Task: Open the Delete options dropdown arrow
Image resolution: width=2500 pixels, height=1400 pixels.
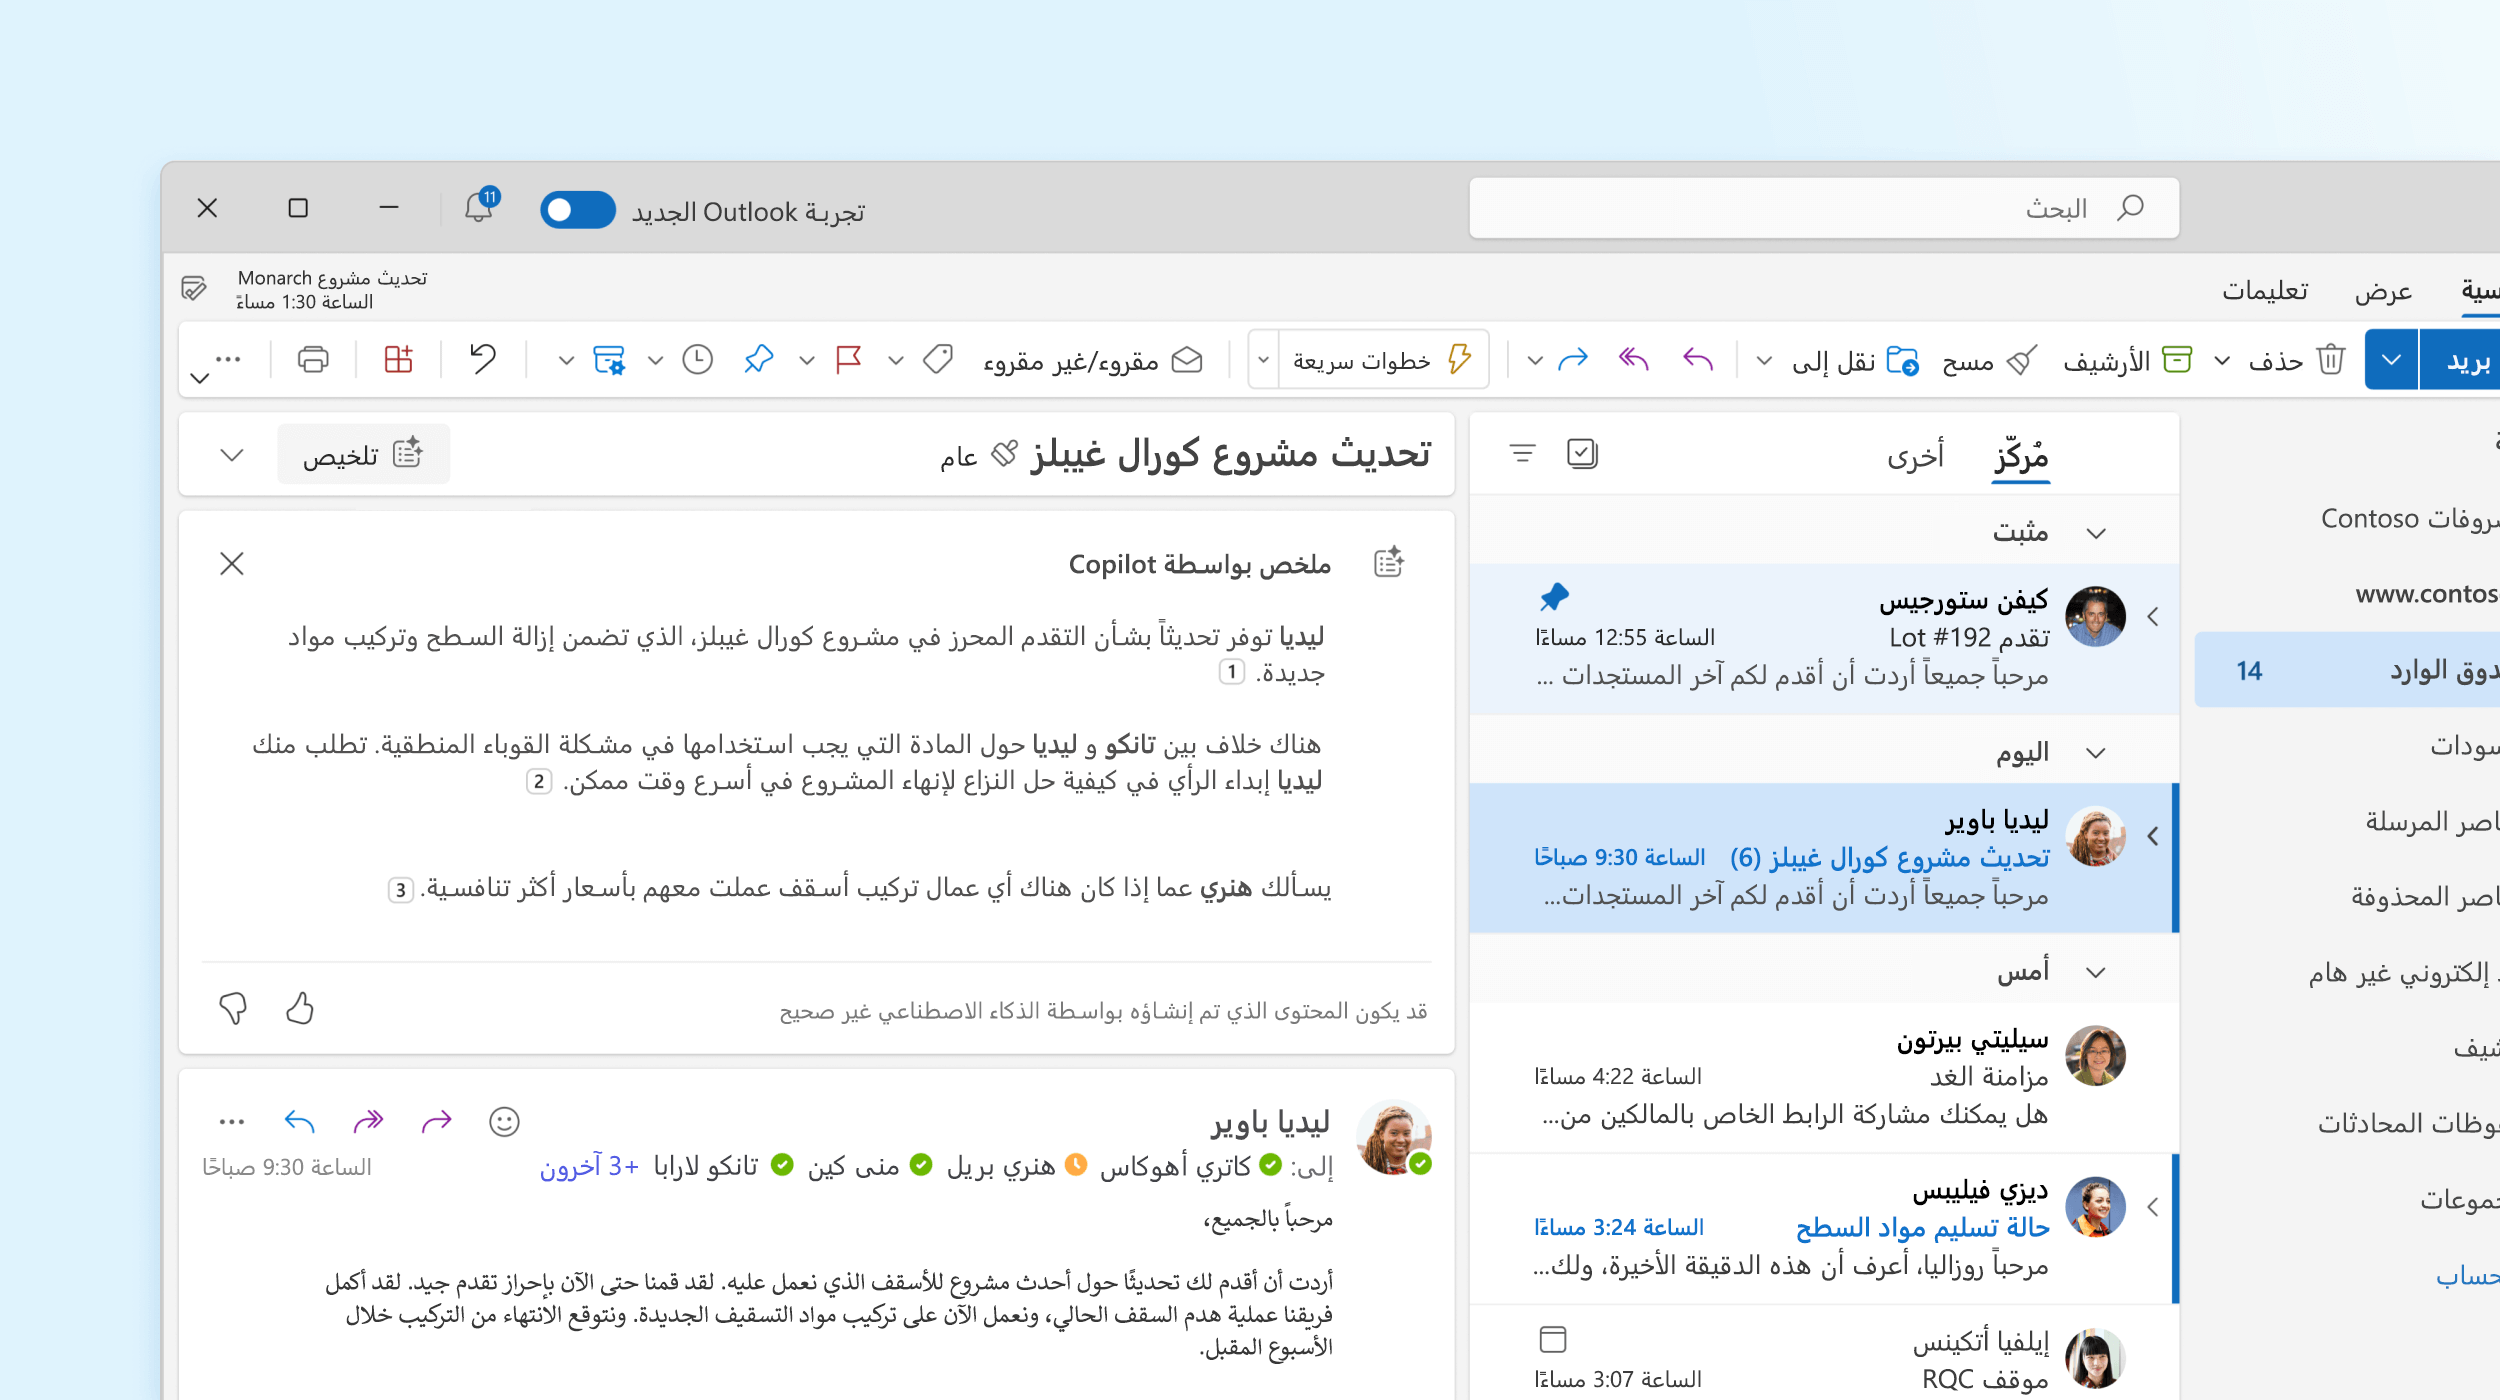Action: 2221,360
